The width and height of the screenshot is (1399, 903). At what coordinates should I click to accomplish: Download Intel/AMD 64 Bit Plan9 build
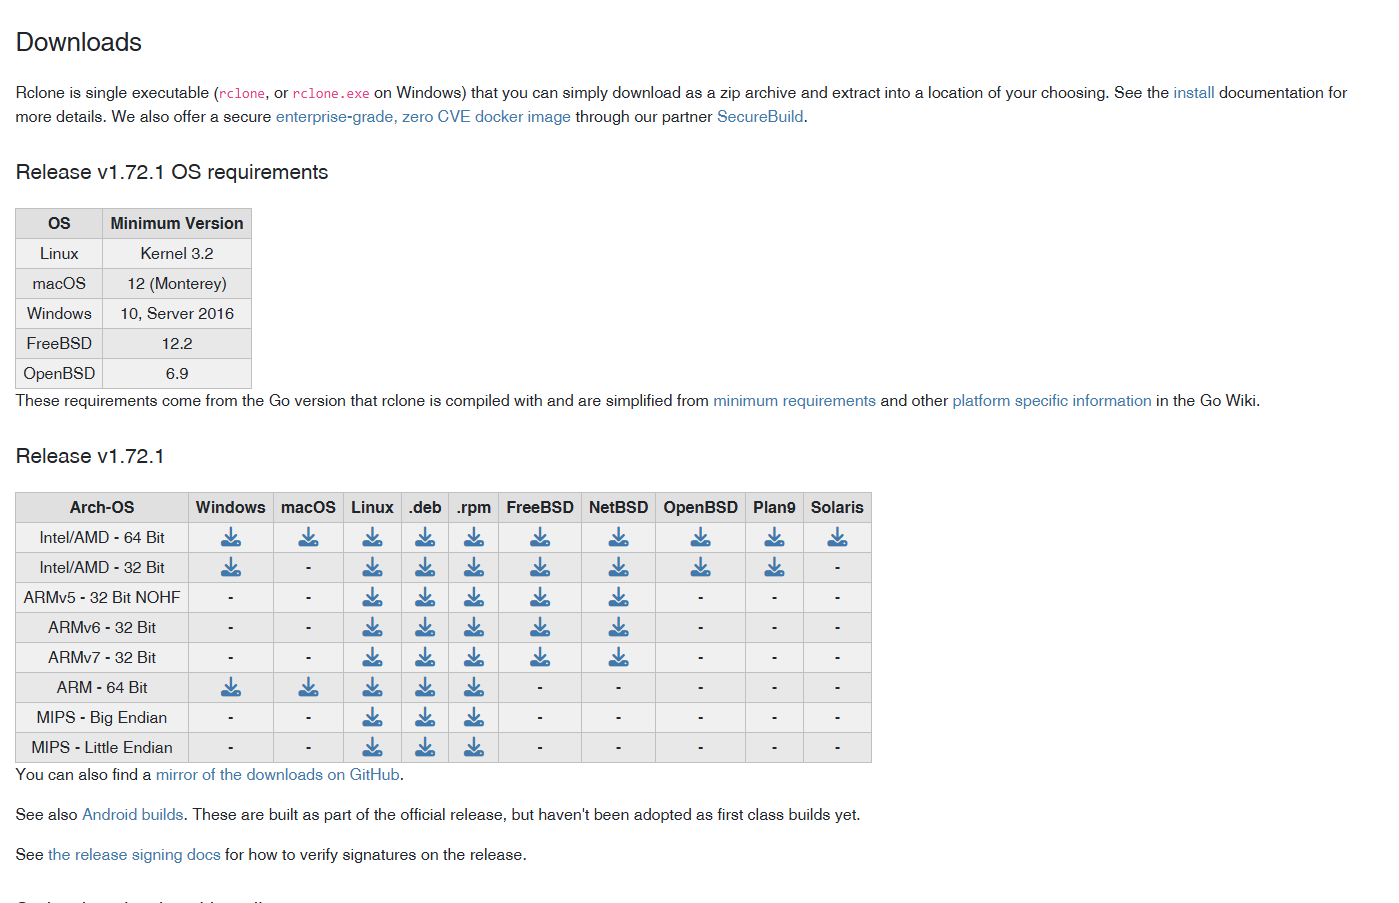coord(774,537)
